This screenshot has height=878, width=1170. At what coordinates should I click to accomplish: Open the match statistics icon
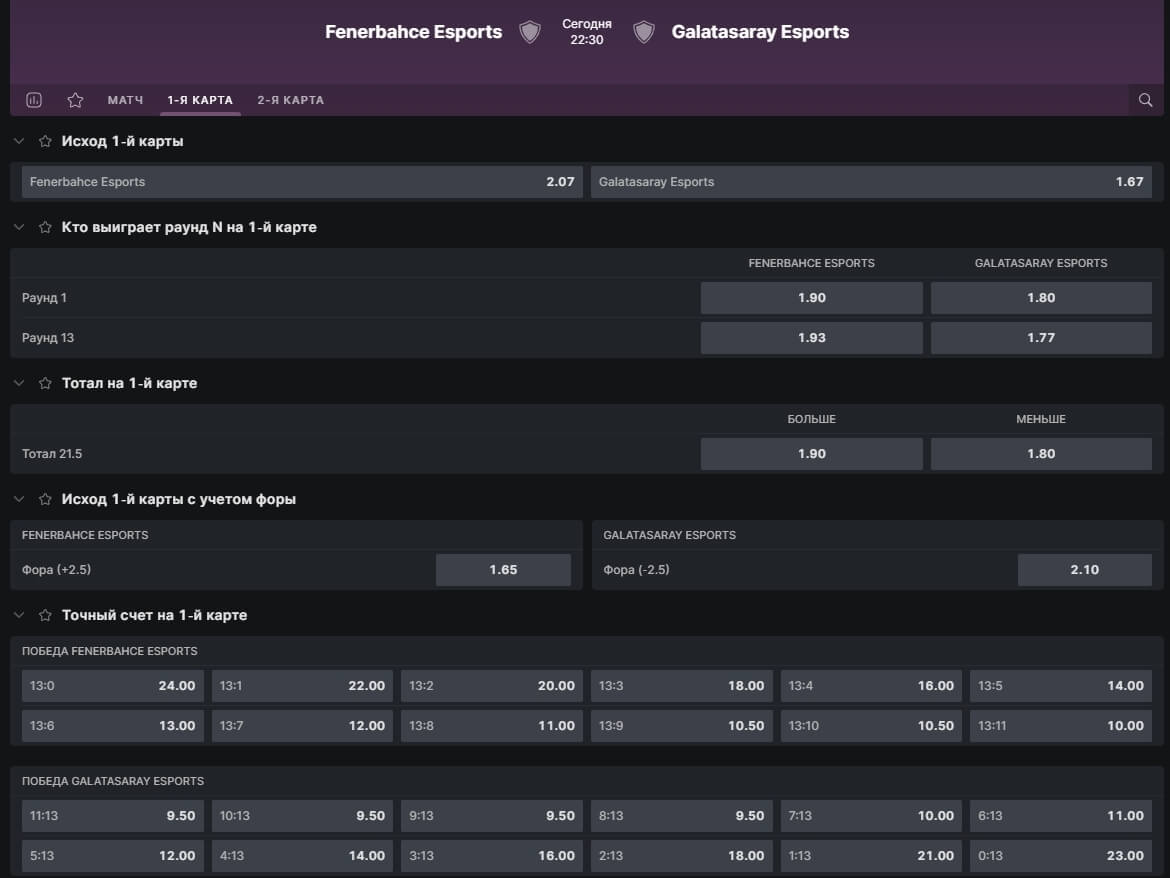[34, 100]
